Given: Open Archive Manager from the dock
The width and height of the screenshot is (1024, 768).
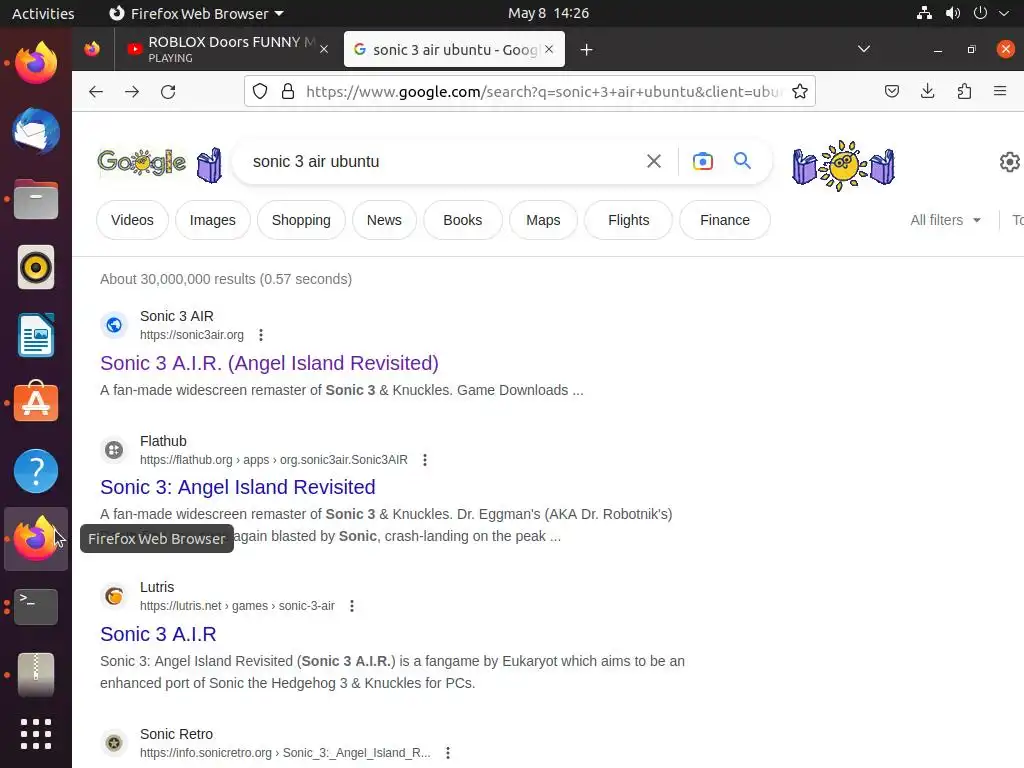Looking at the screenshot, I should [x=36, y=675].
